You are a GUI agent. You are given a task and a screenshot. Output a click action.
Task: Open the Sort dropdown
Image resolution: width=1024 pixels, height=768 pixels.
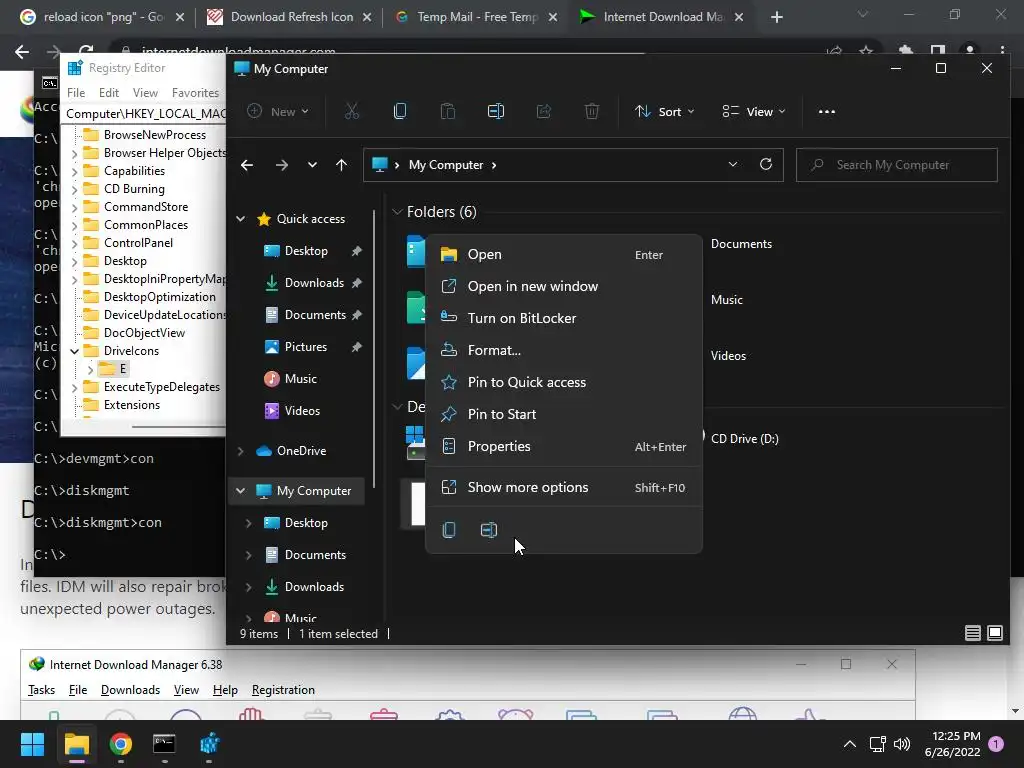pyautogui.click(x=664, y=112)
